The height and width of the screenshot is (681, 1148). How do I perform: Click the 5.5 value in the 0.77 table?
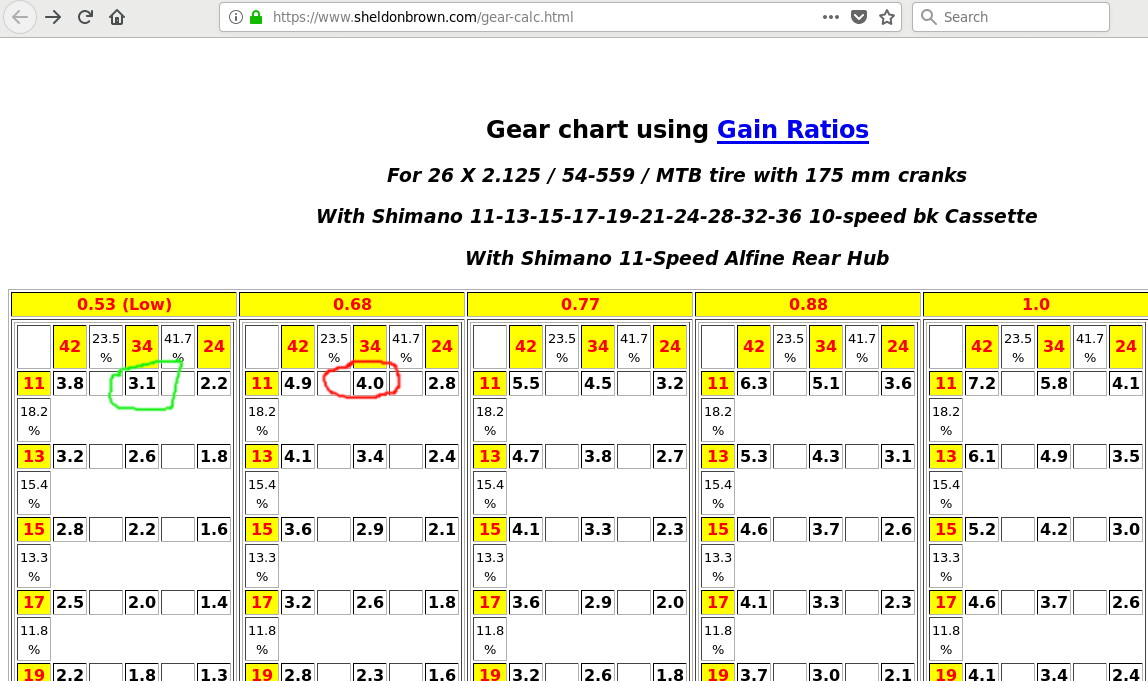click(x=526, y=383)
